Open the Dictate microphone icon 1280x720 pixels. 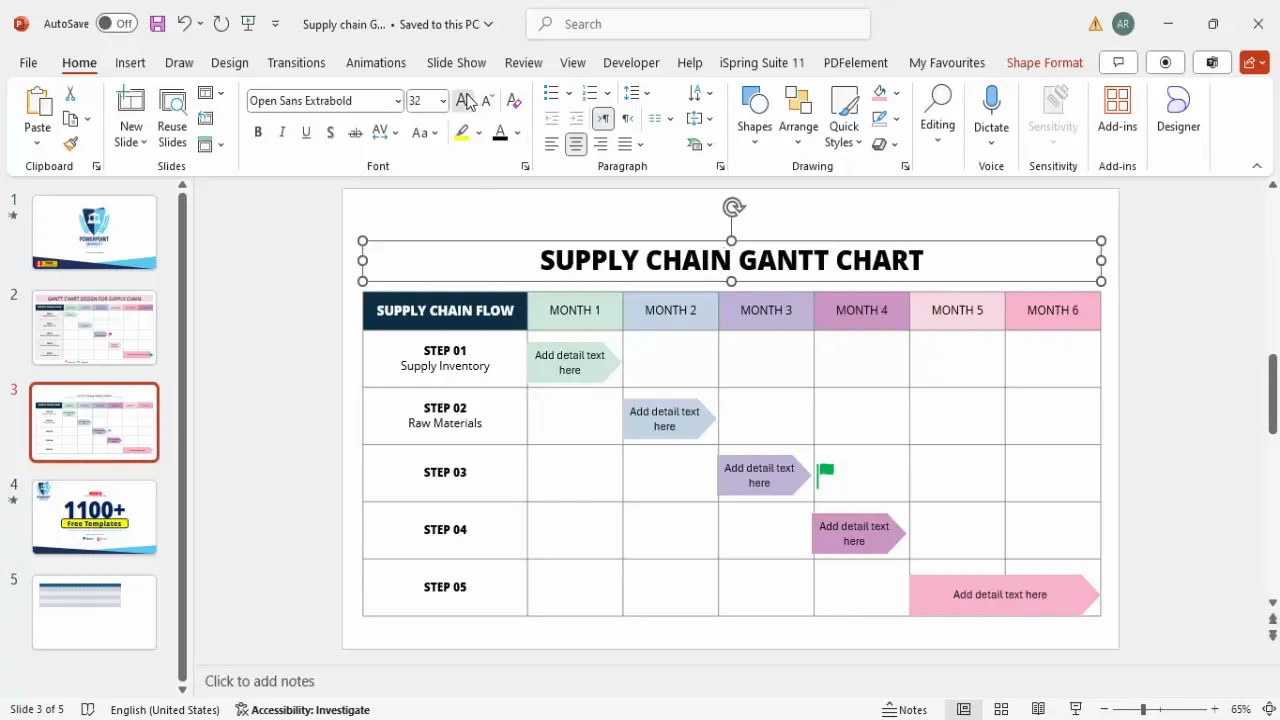[991, 101]
